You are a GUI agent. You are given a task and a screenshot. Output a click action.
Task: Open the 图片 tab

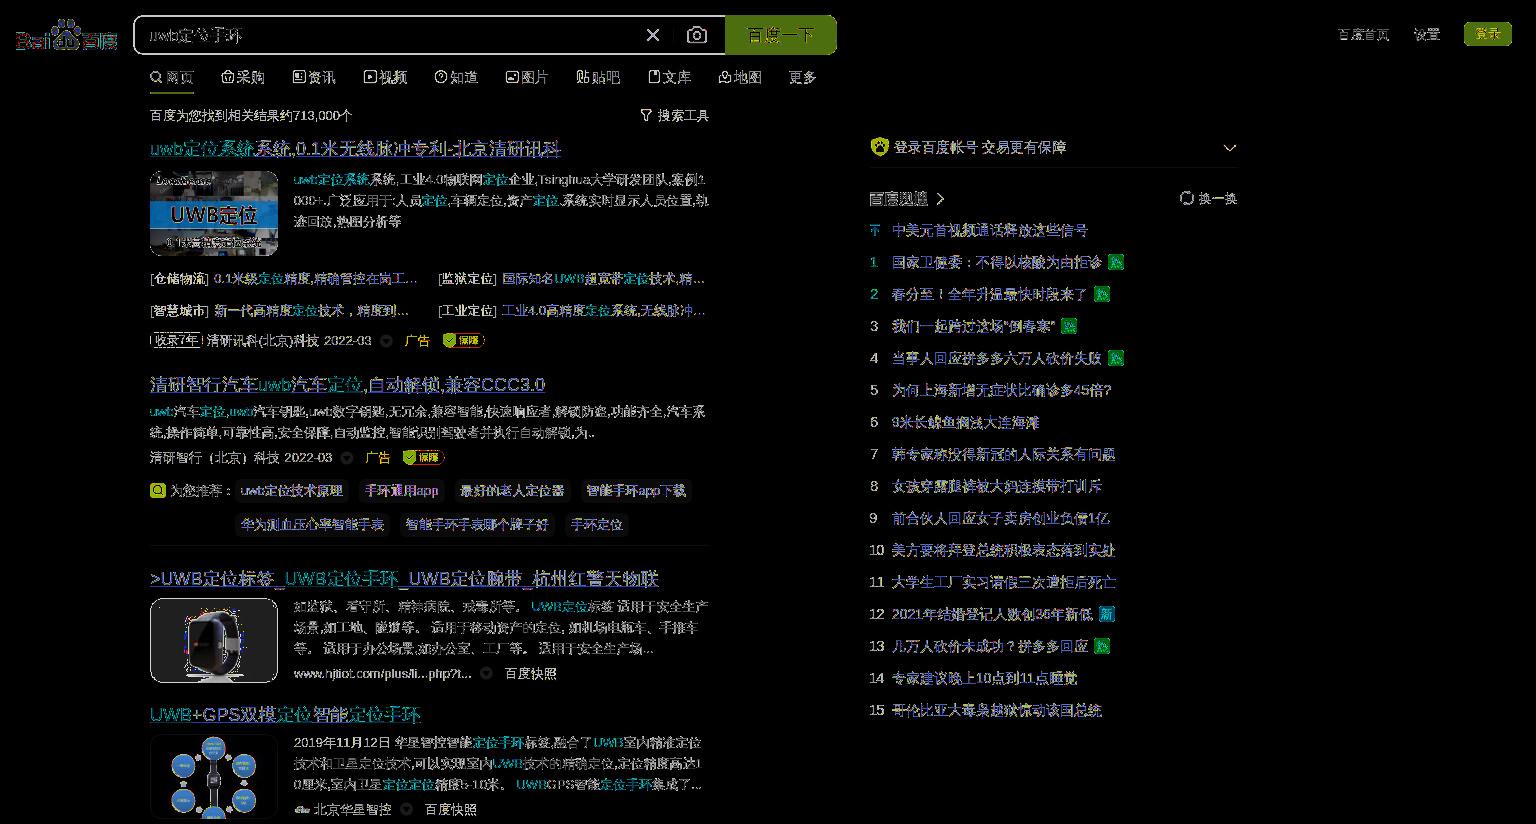(x=527, y=77)
